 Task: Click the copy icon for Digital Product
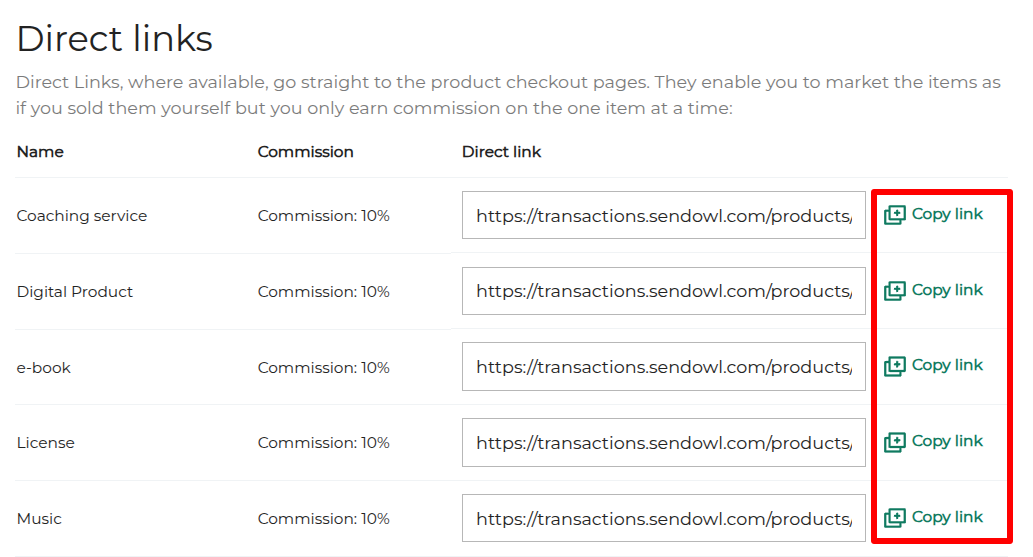[895, 291]
